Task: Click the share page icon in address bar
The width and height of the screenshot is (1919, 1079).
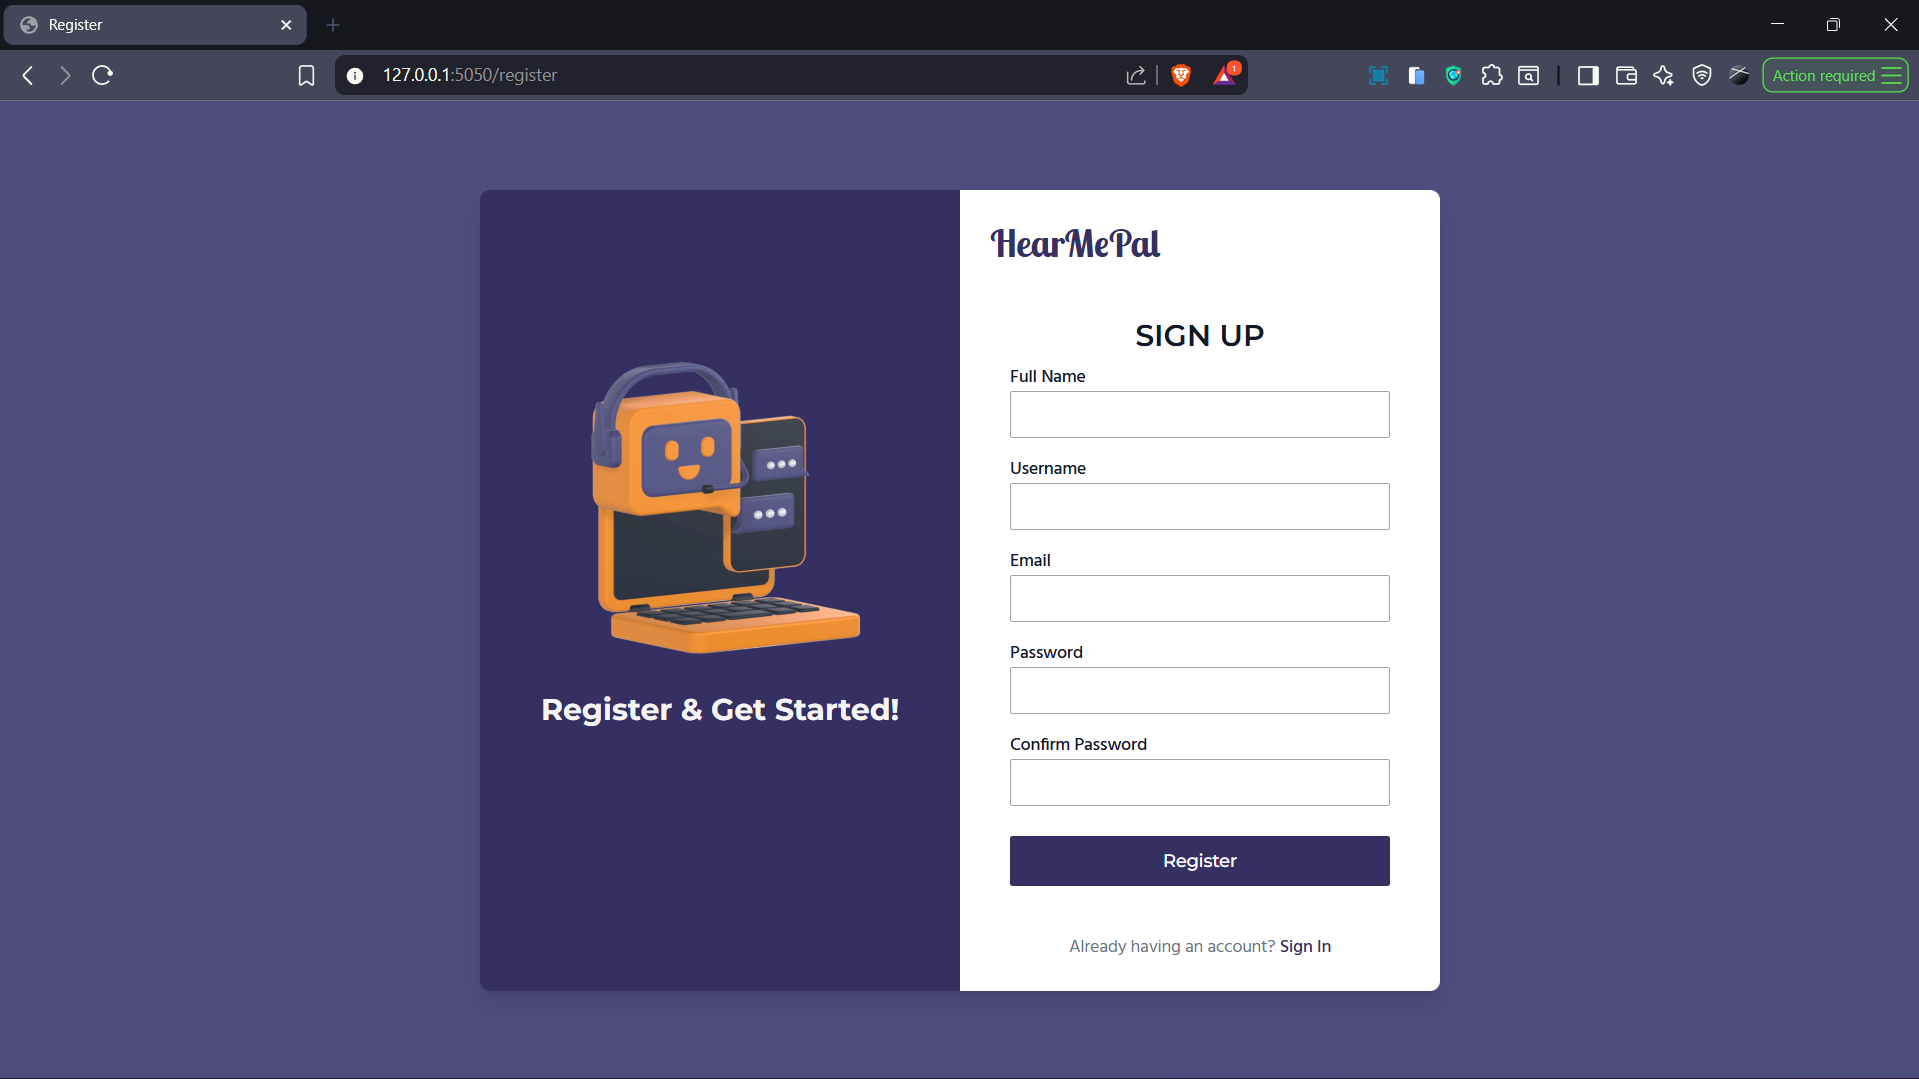Action: pyautogui.click(x=1136, y=75)
